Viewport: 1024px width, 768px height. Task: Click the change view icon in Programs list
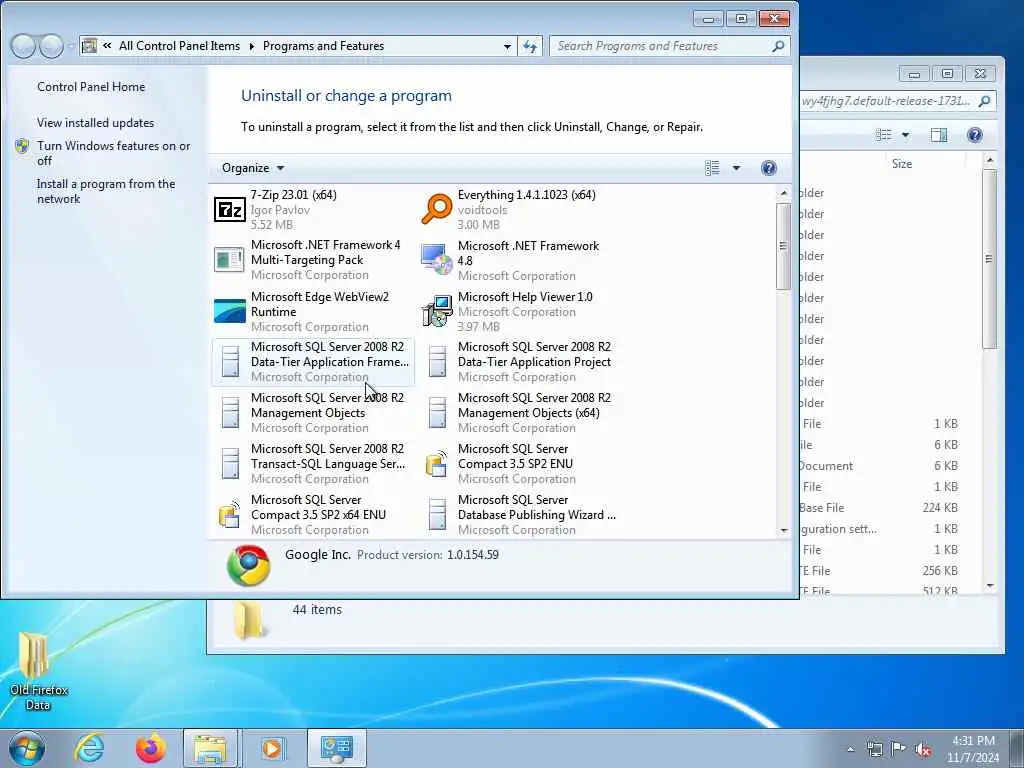click(x=712, y=168)
